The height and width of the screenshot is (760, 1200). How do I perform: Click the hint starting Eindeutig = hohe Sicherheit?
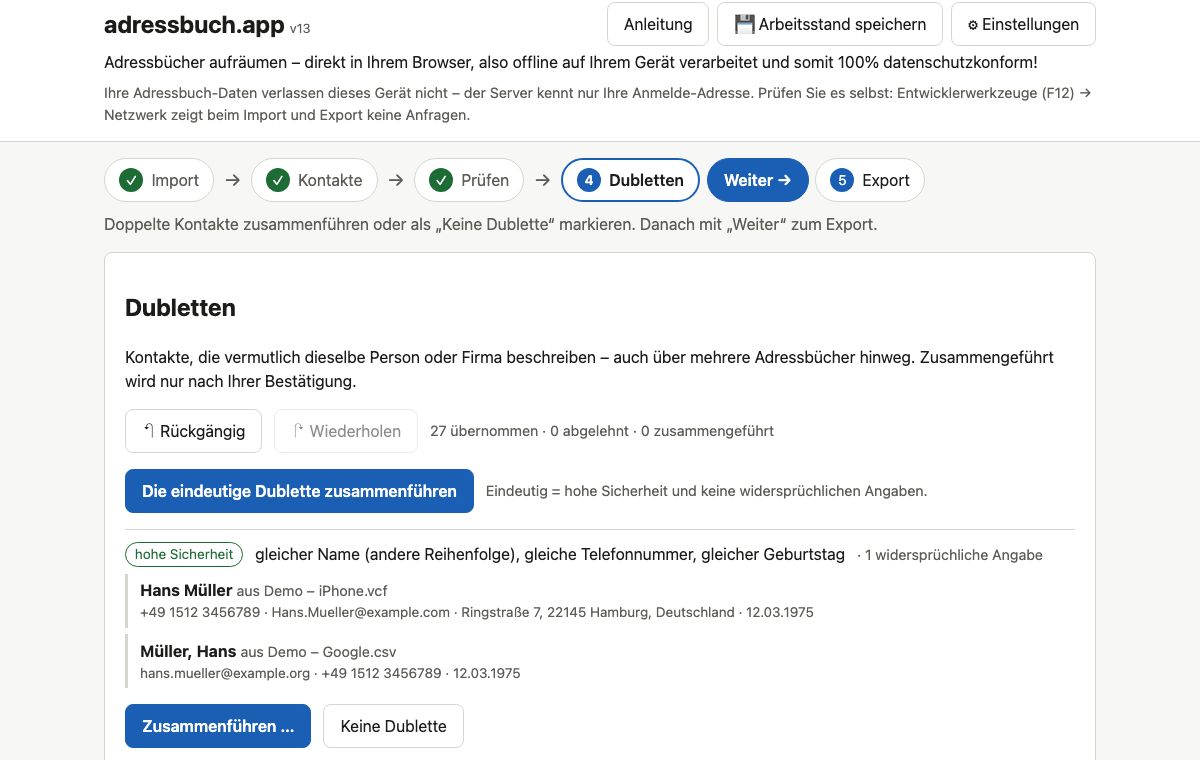[x=707, y=491]
